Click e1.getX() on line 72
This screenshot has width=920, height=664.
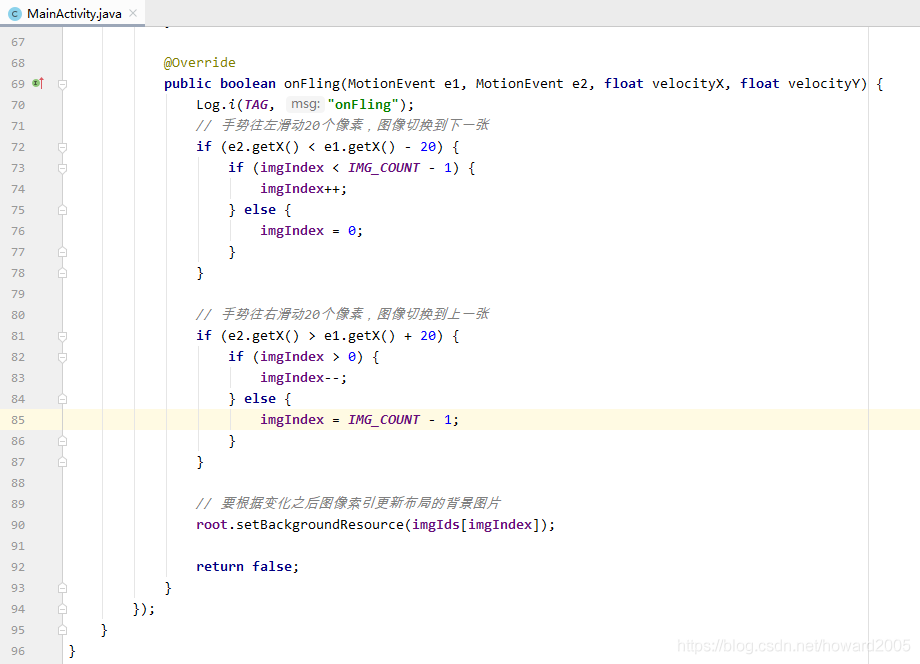click(x=360, y=147)
